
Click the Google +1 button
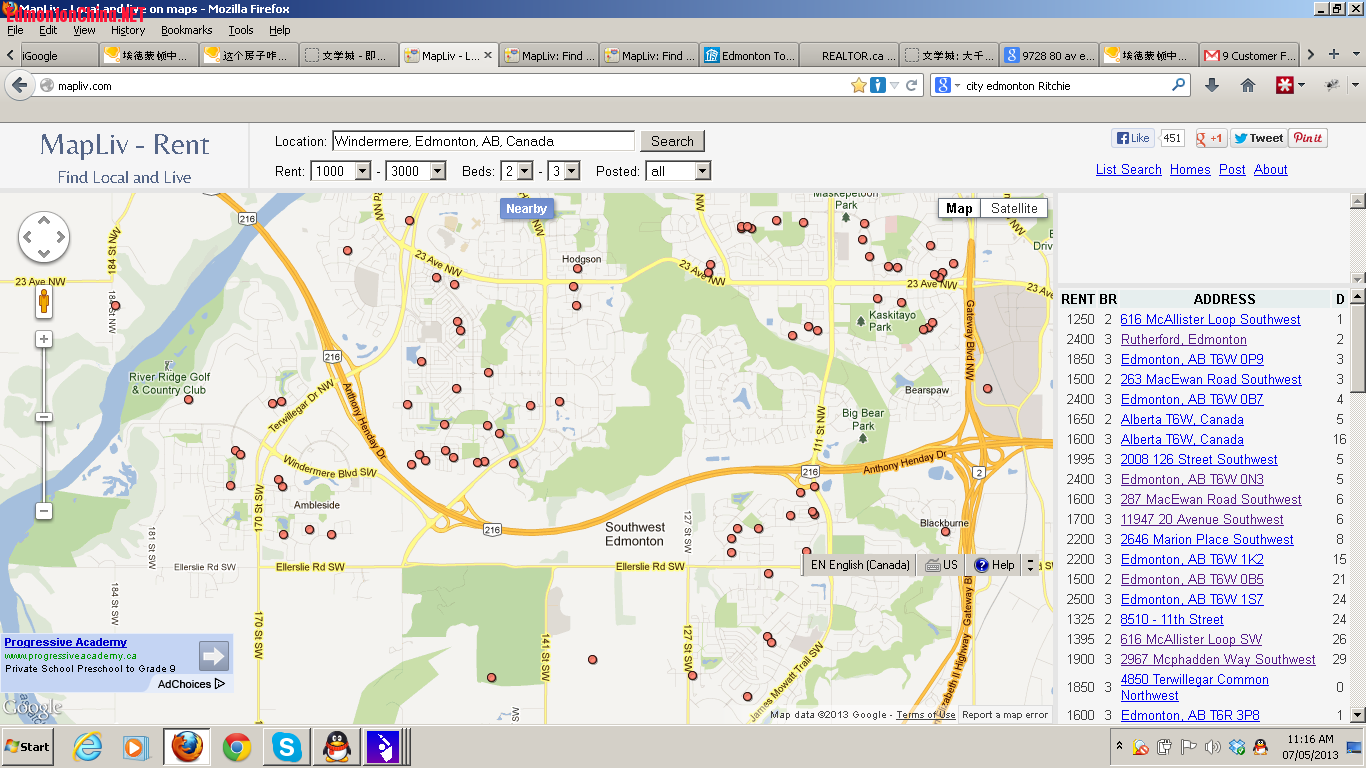[x=1211, y=139]
